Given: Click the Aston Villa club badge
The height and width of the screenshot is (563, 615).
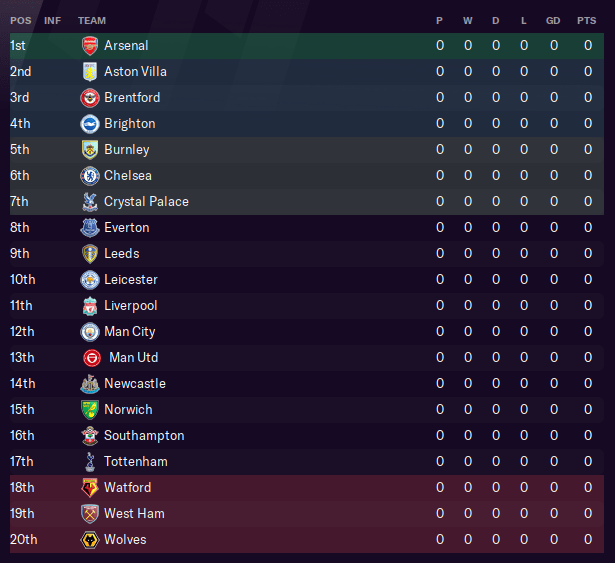Looking at the screenshot, I should (x=90, y=71).
